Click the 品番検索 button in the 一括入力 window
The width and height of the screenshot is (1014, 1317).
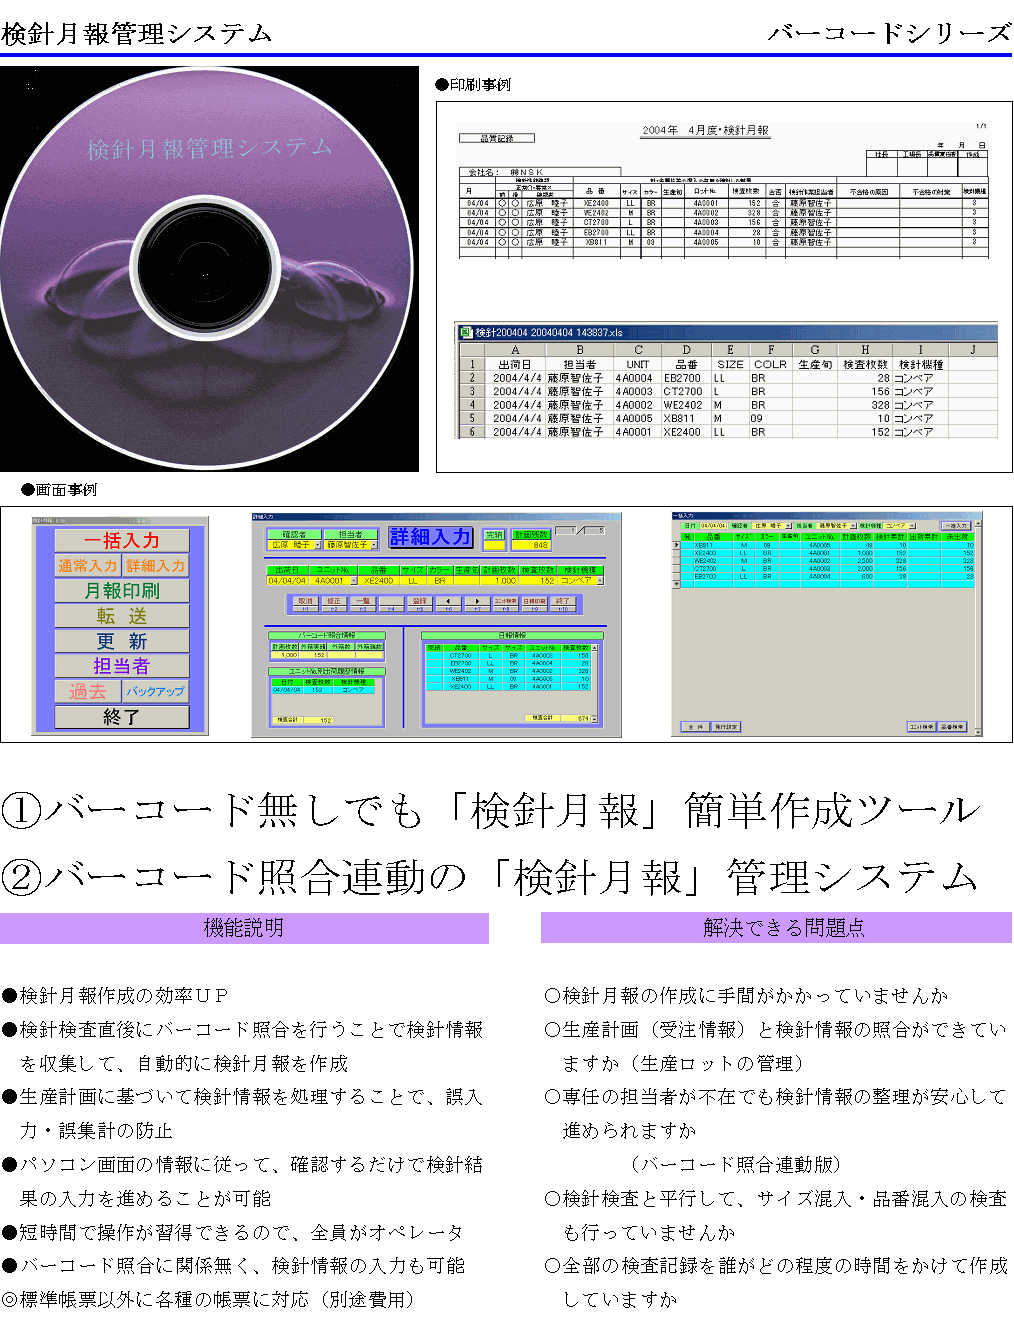[x=952, y=727]
